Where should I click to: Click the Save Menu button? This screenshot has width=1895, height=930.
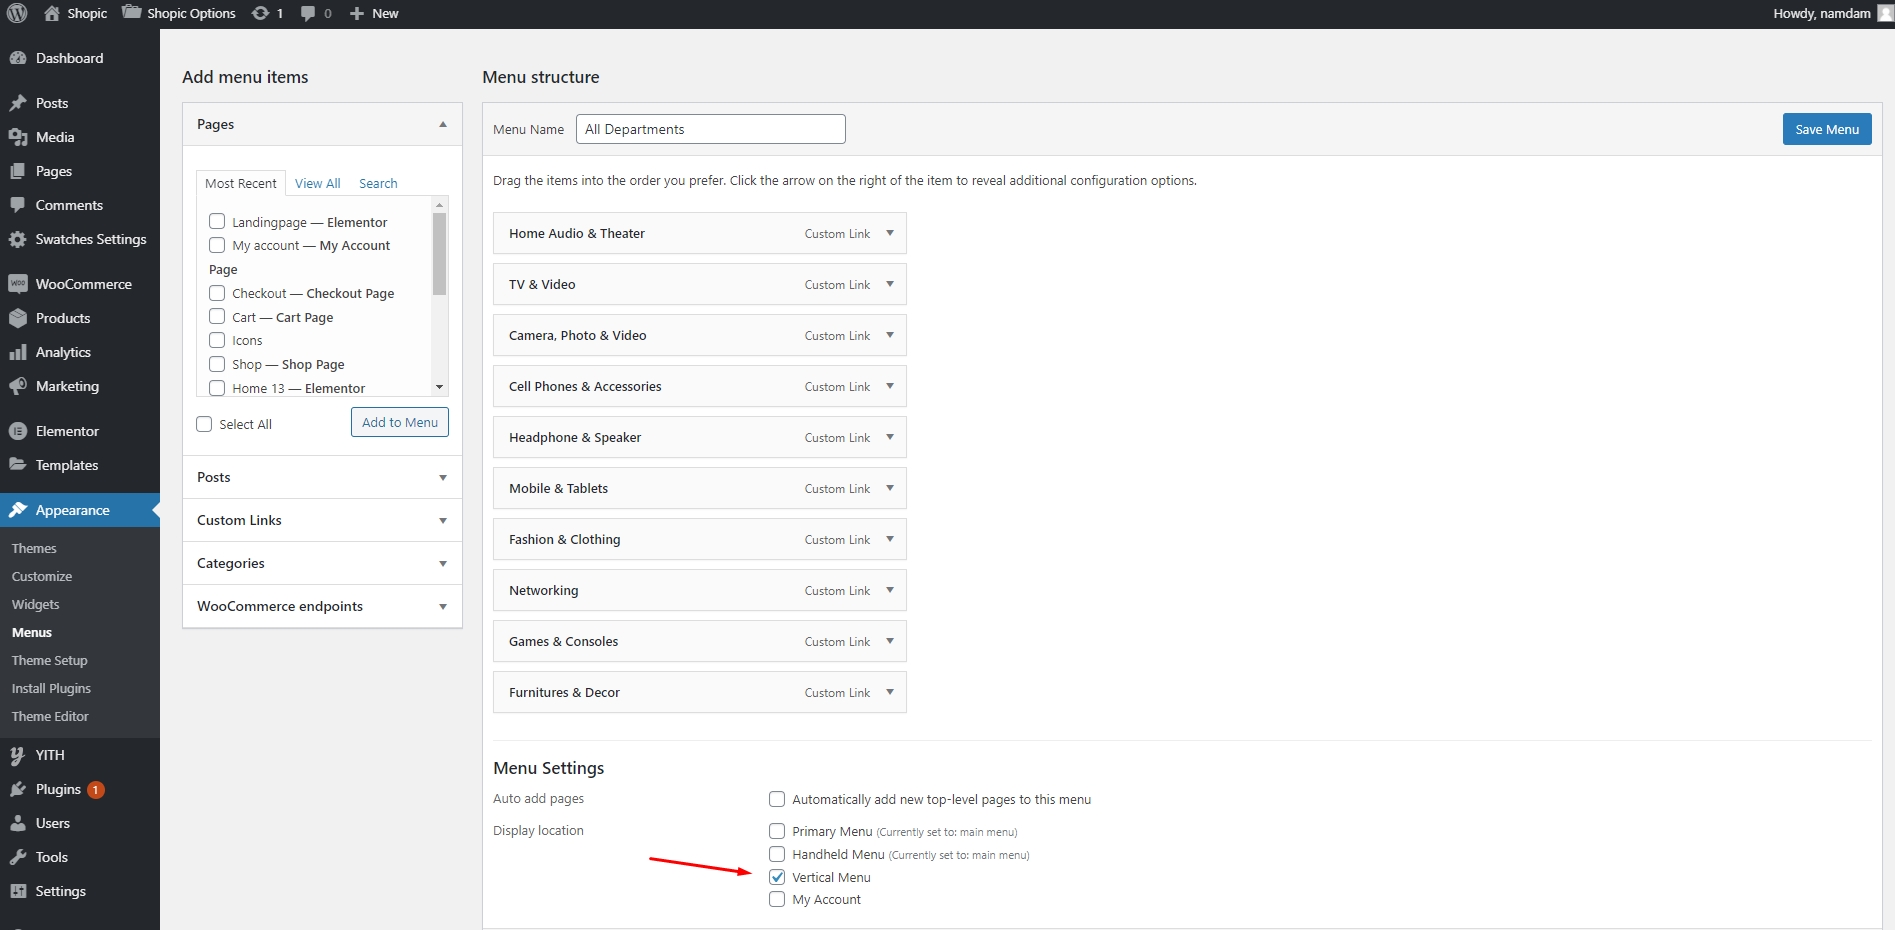coord(1826,129)
